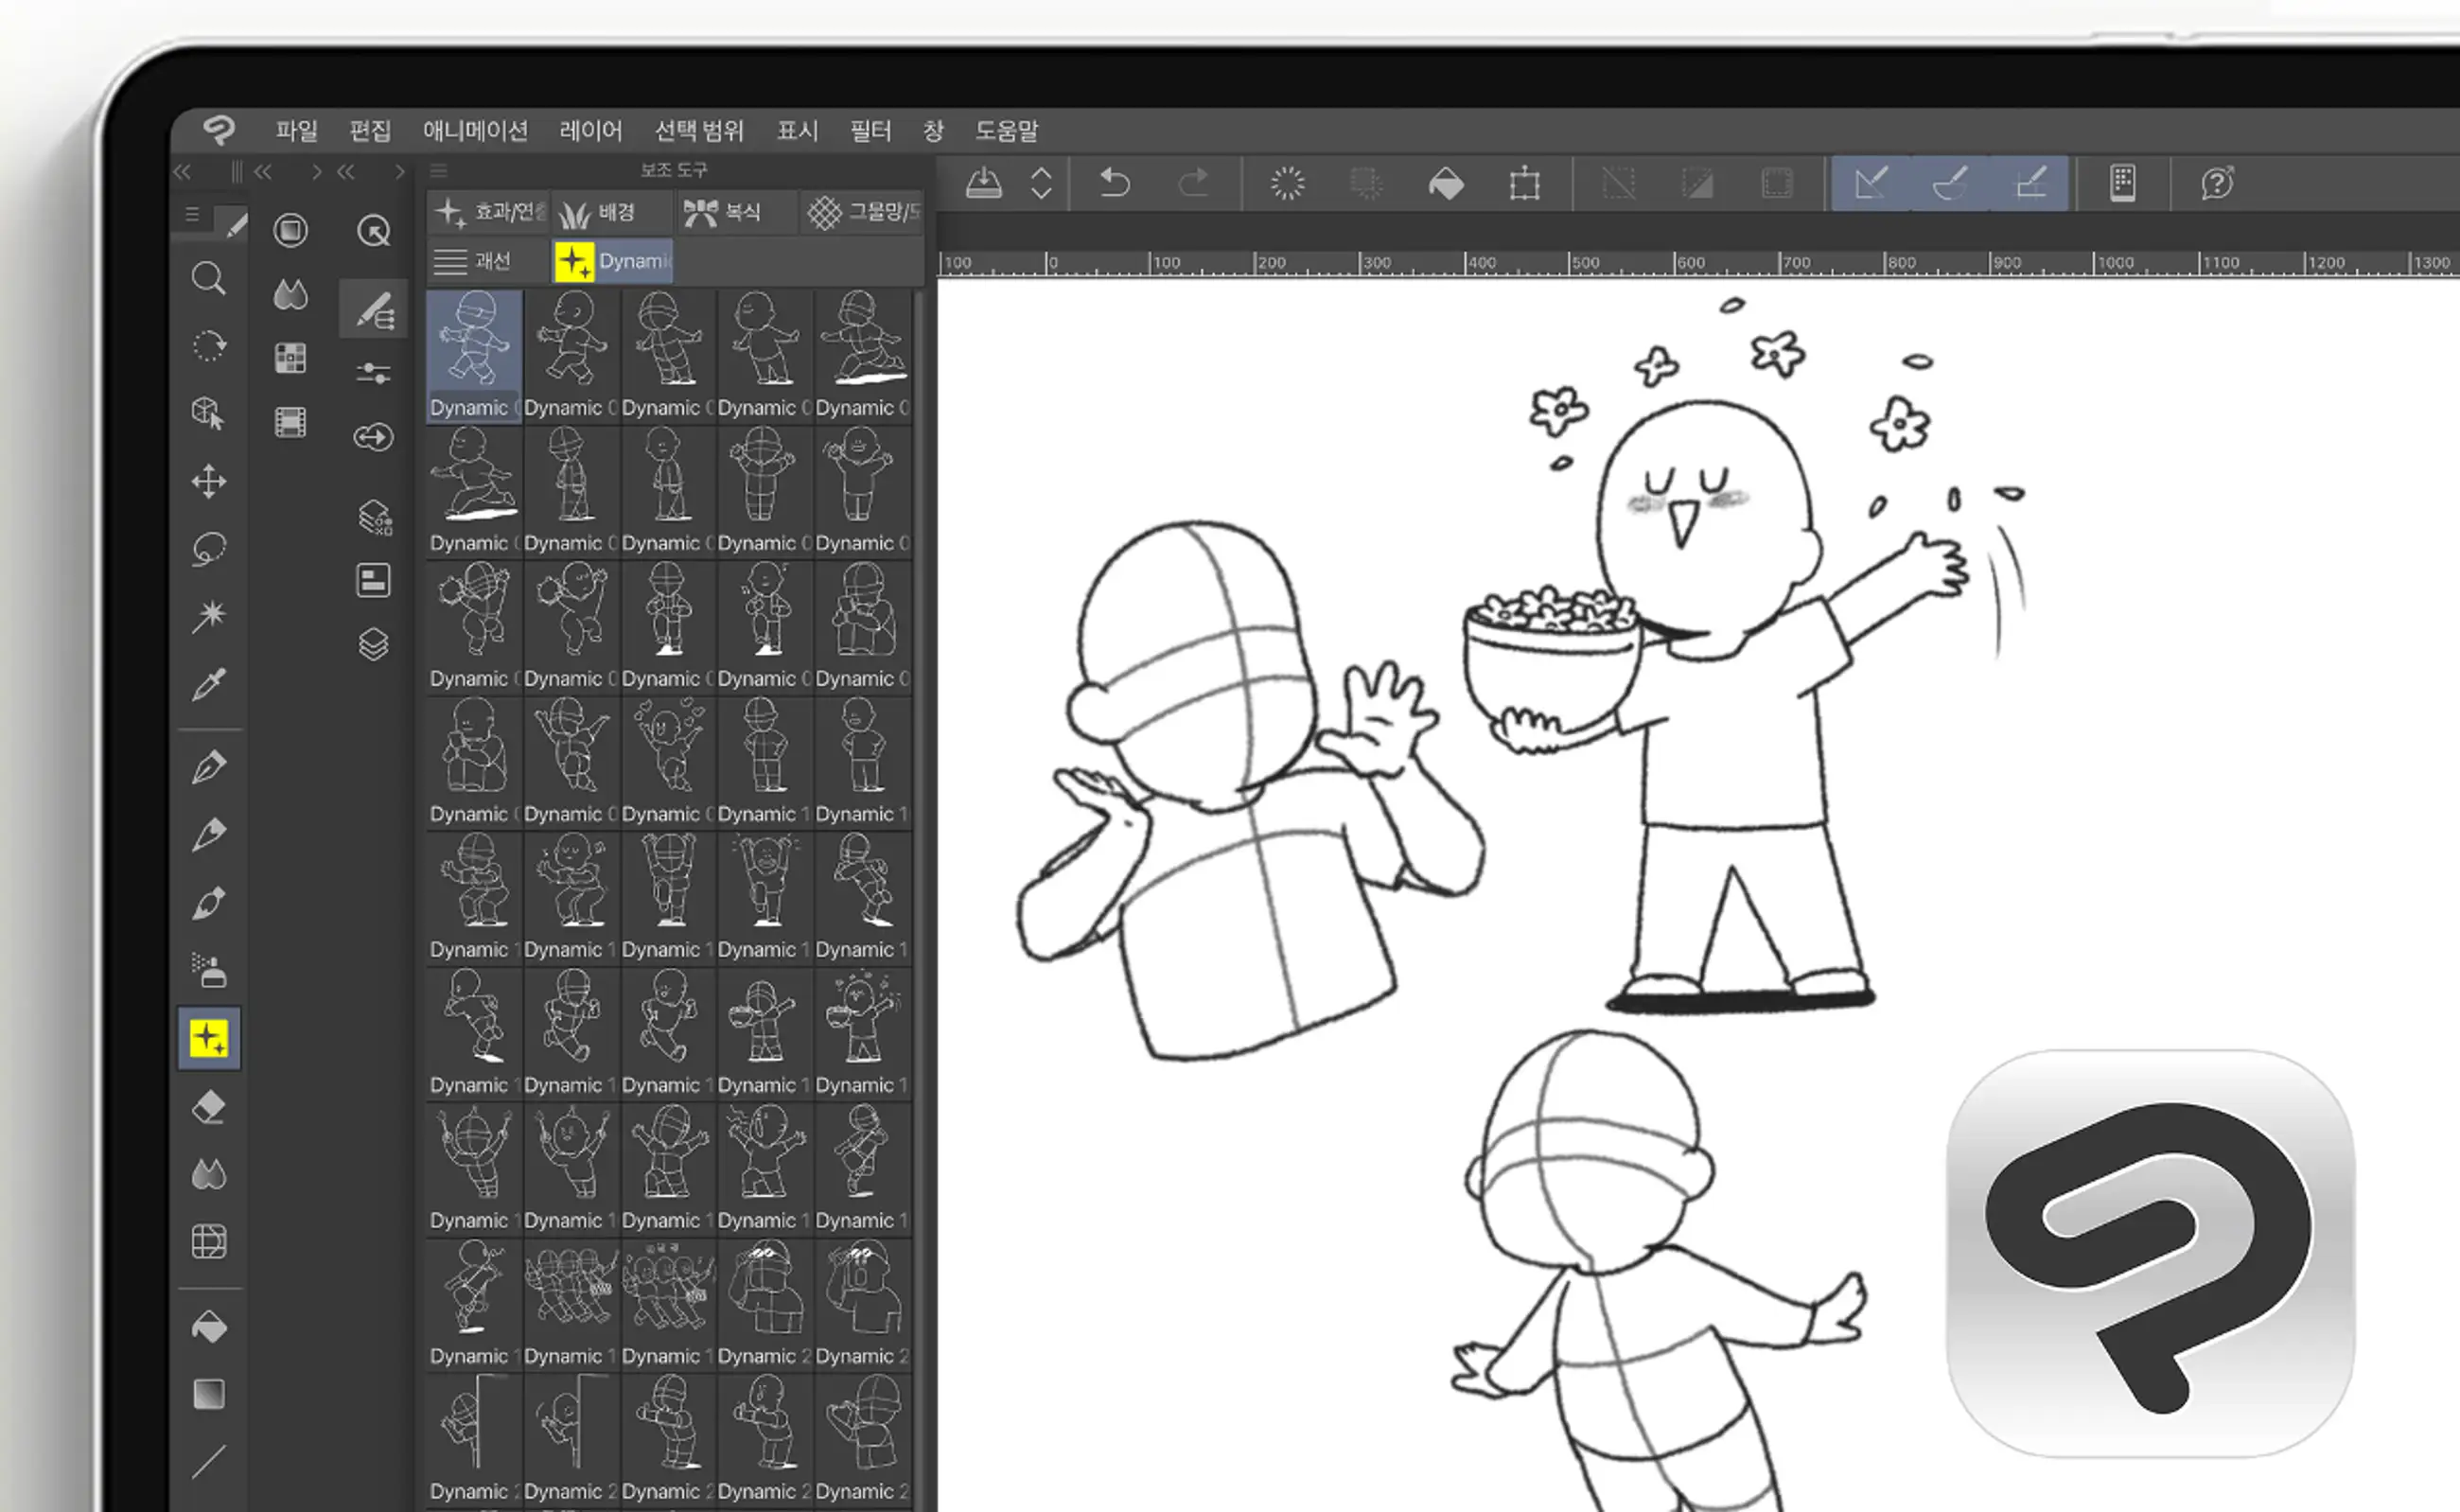Click Deselect icon in command bar
Screen dimensions: 2460x1512
pyautogui.click(x=1618, y=183)
